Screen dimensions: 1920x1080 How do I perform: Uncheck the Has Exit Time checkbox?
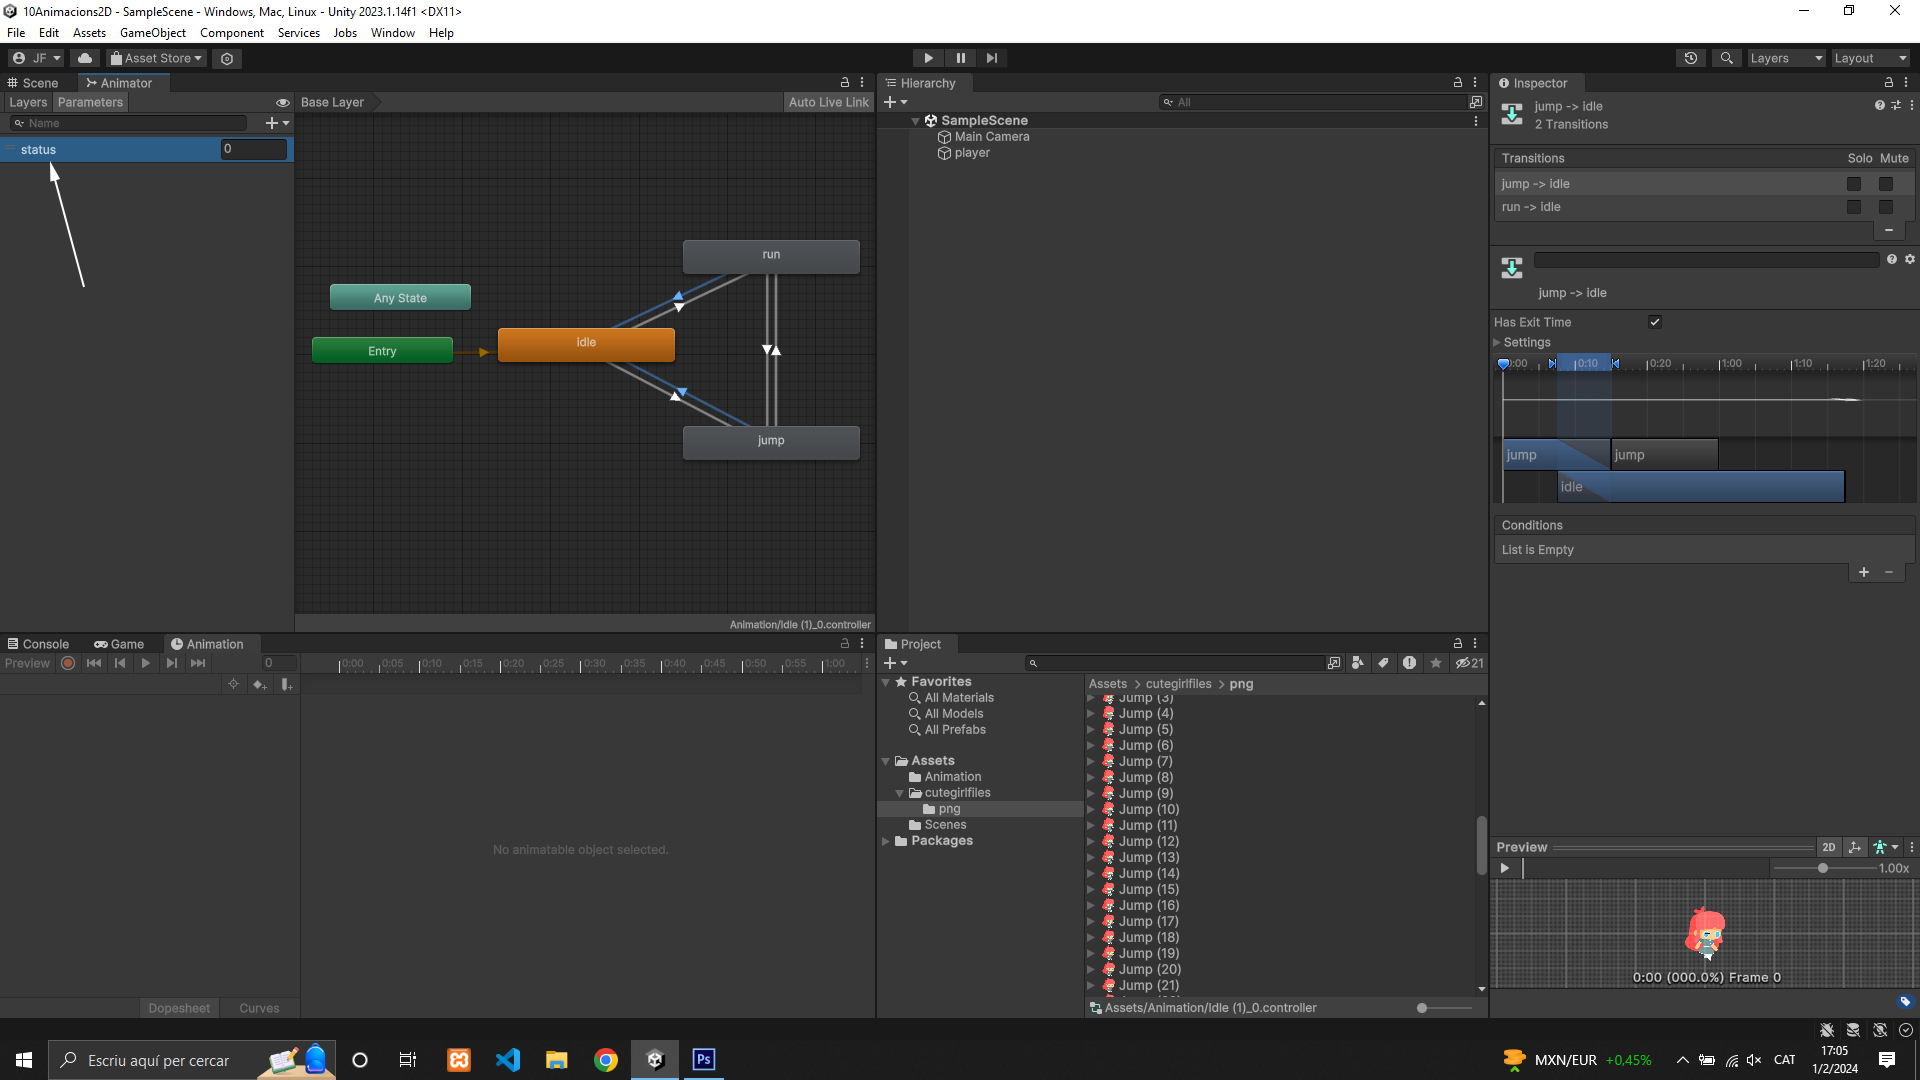pyautogui.click(x=1655, y=322)
